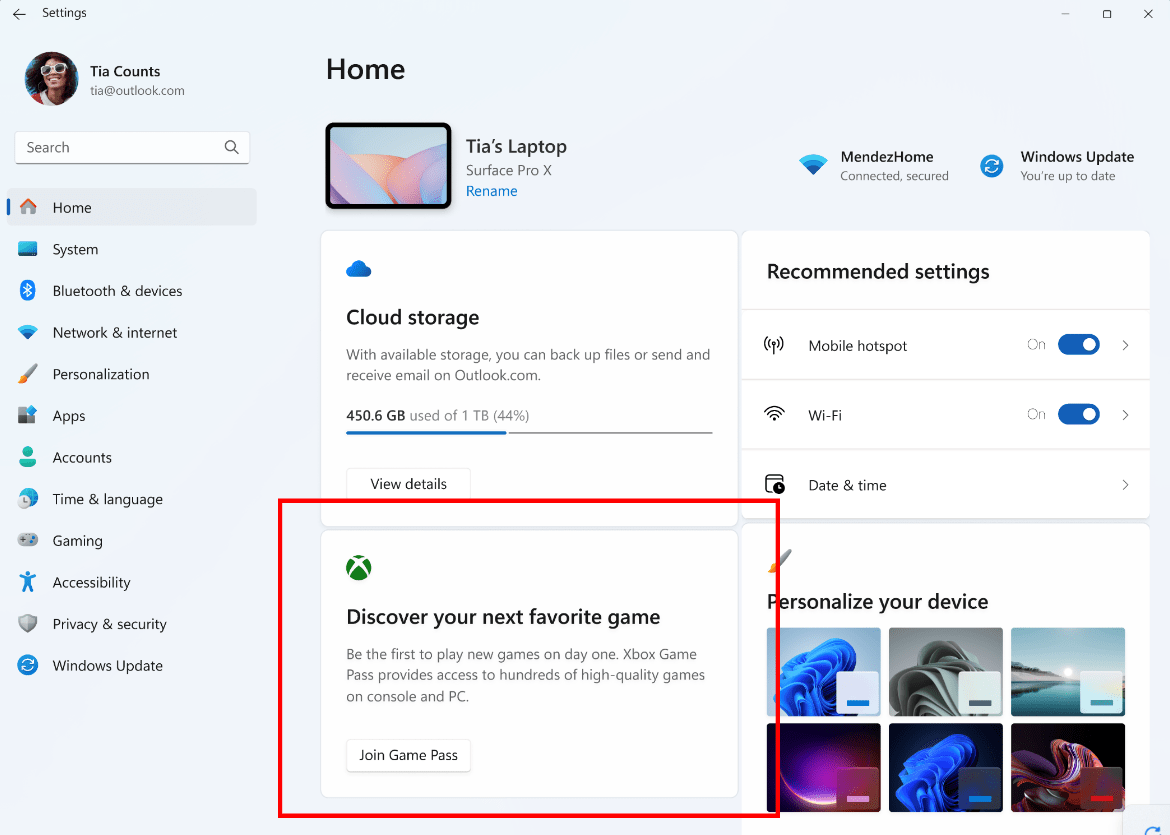
Task: Go to Privacy & security
Action: click(x=132, y=624)
